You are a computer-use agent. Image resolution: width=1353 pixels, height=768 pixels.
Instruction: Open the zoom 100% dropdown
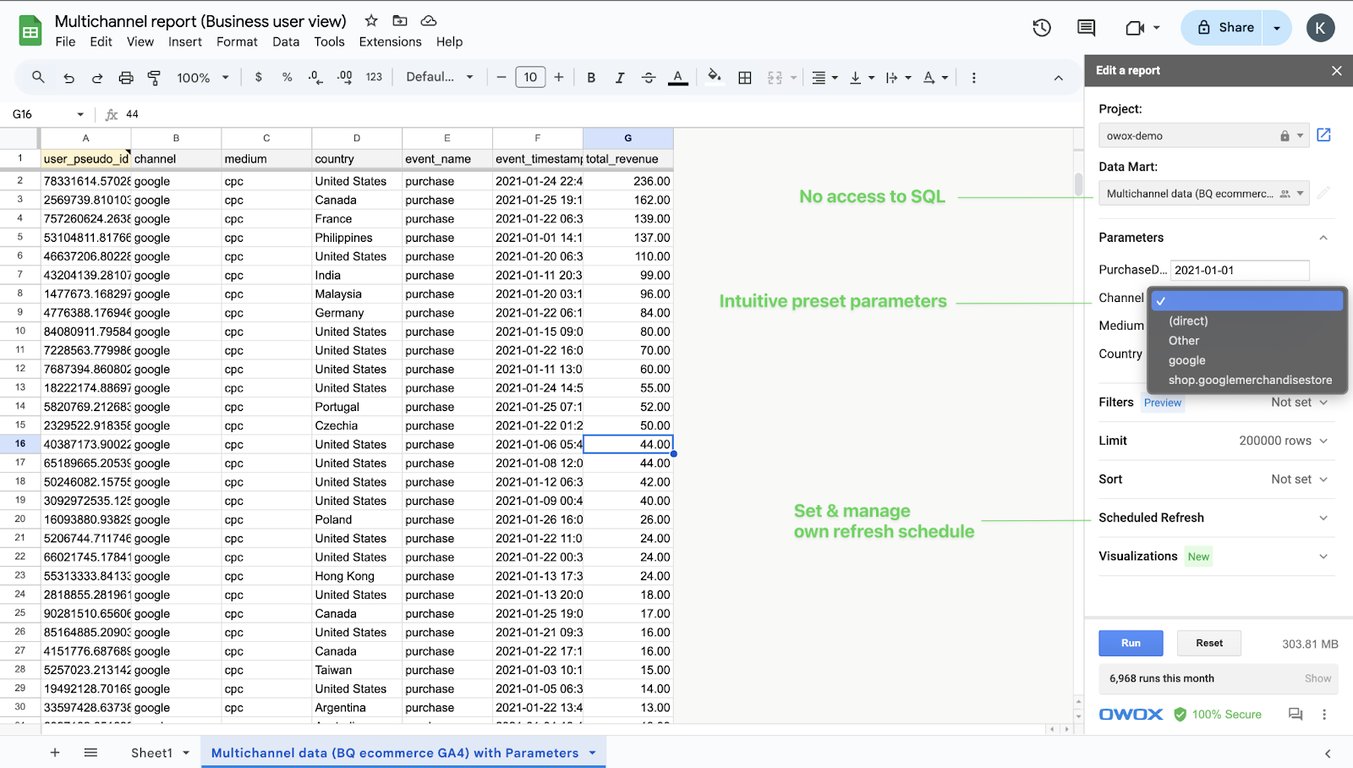203,77
